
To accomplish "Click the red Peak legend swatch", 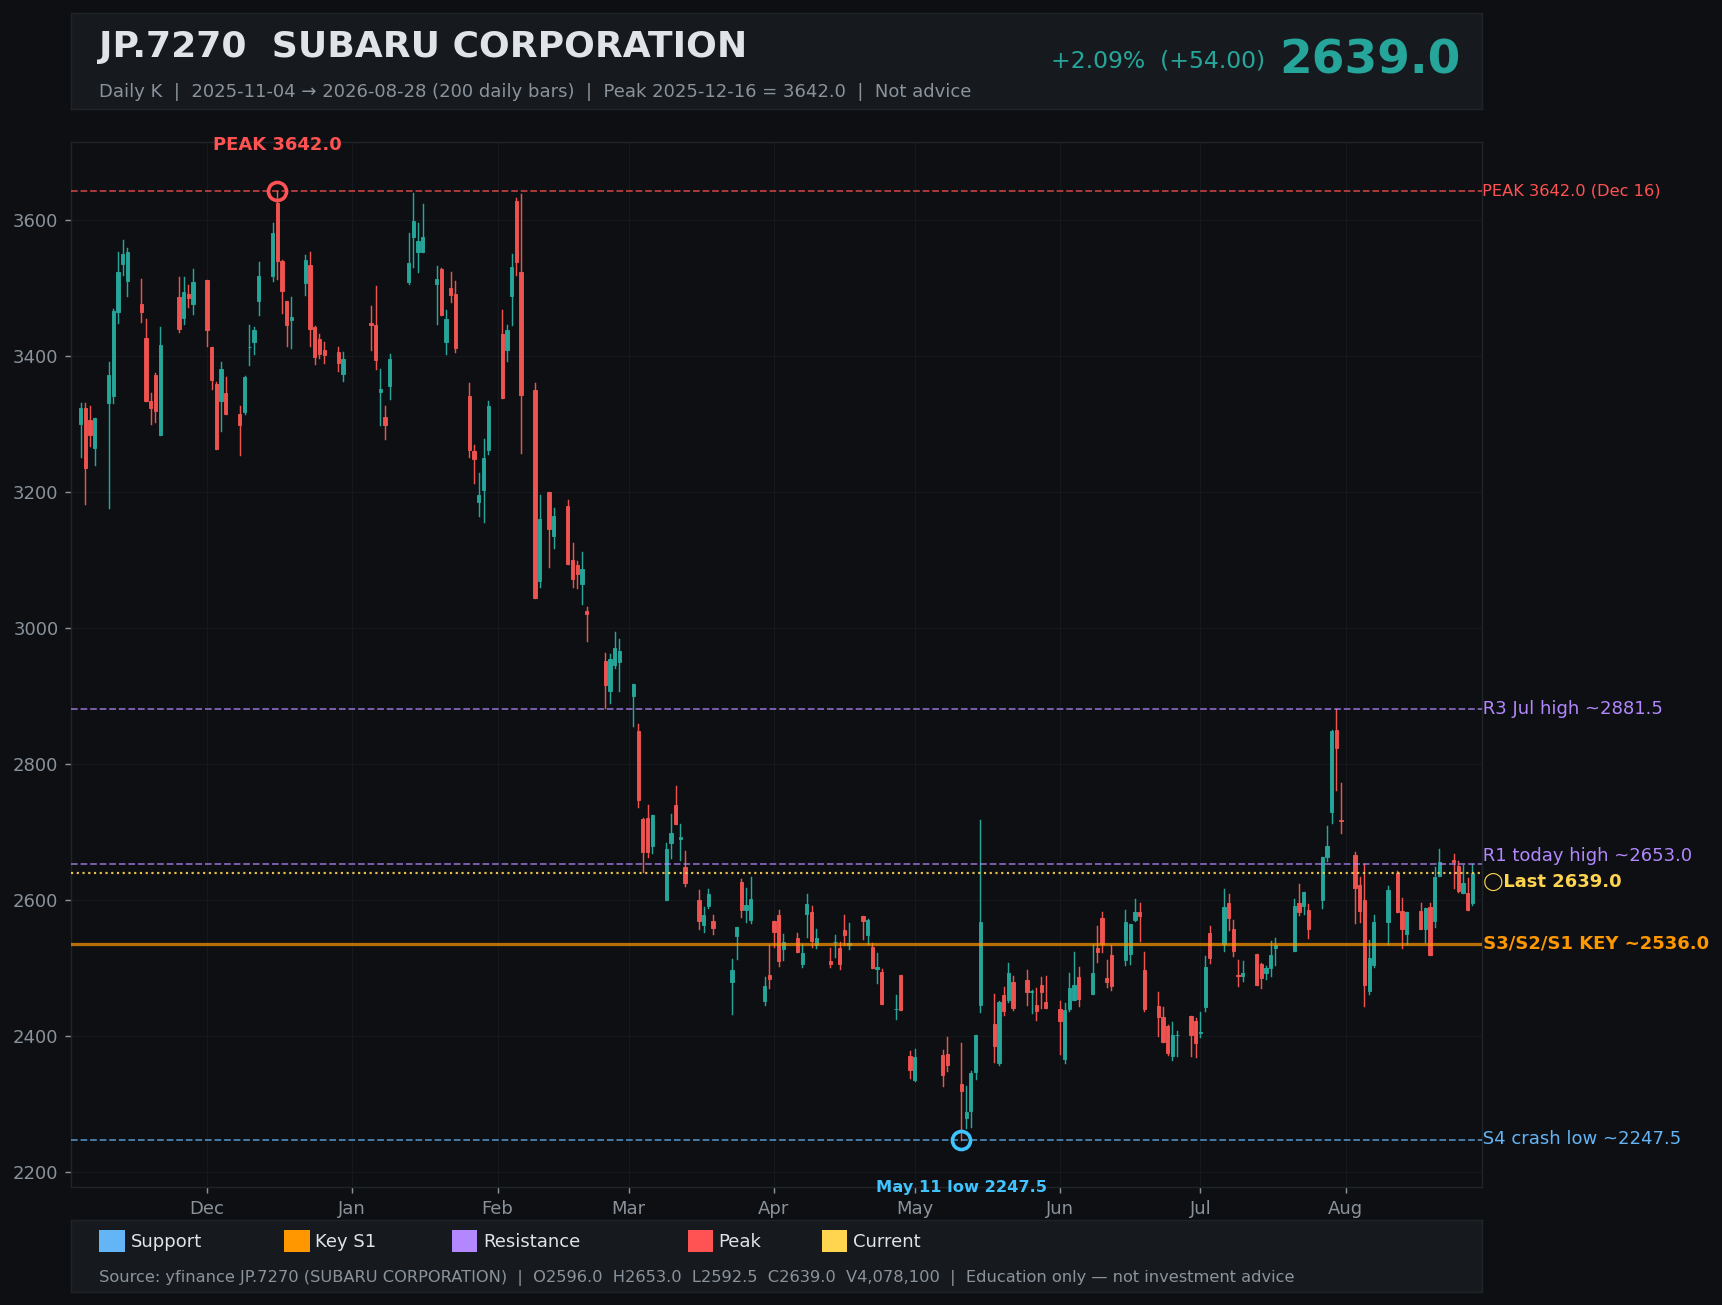I will [701, 1241].
